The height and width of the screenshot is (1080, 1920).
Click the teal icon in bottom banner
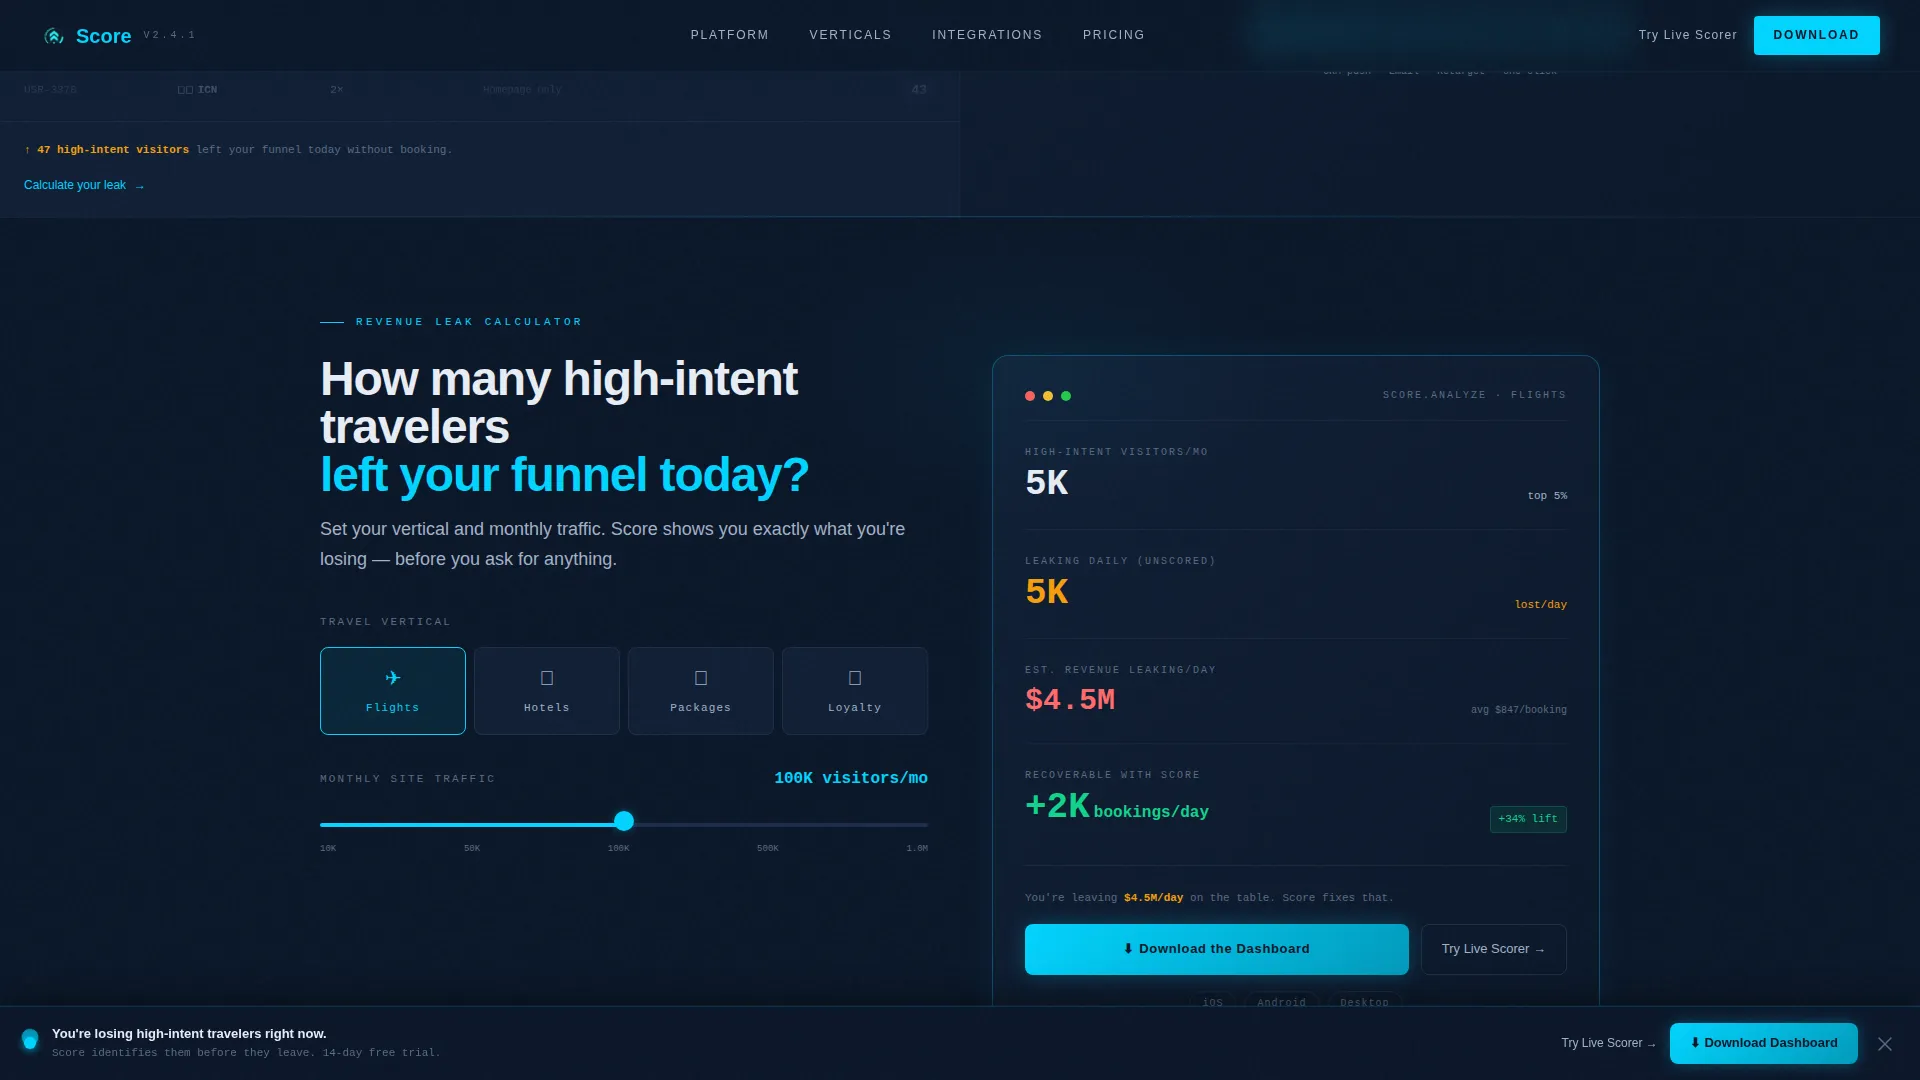(30, 1040)
